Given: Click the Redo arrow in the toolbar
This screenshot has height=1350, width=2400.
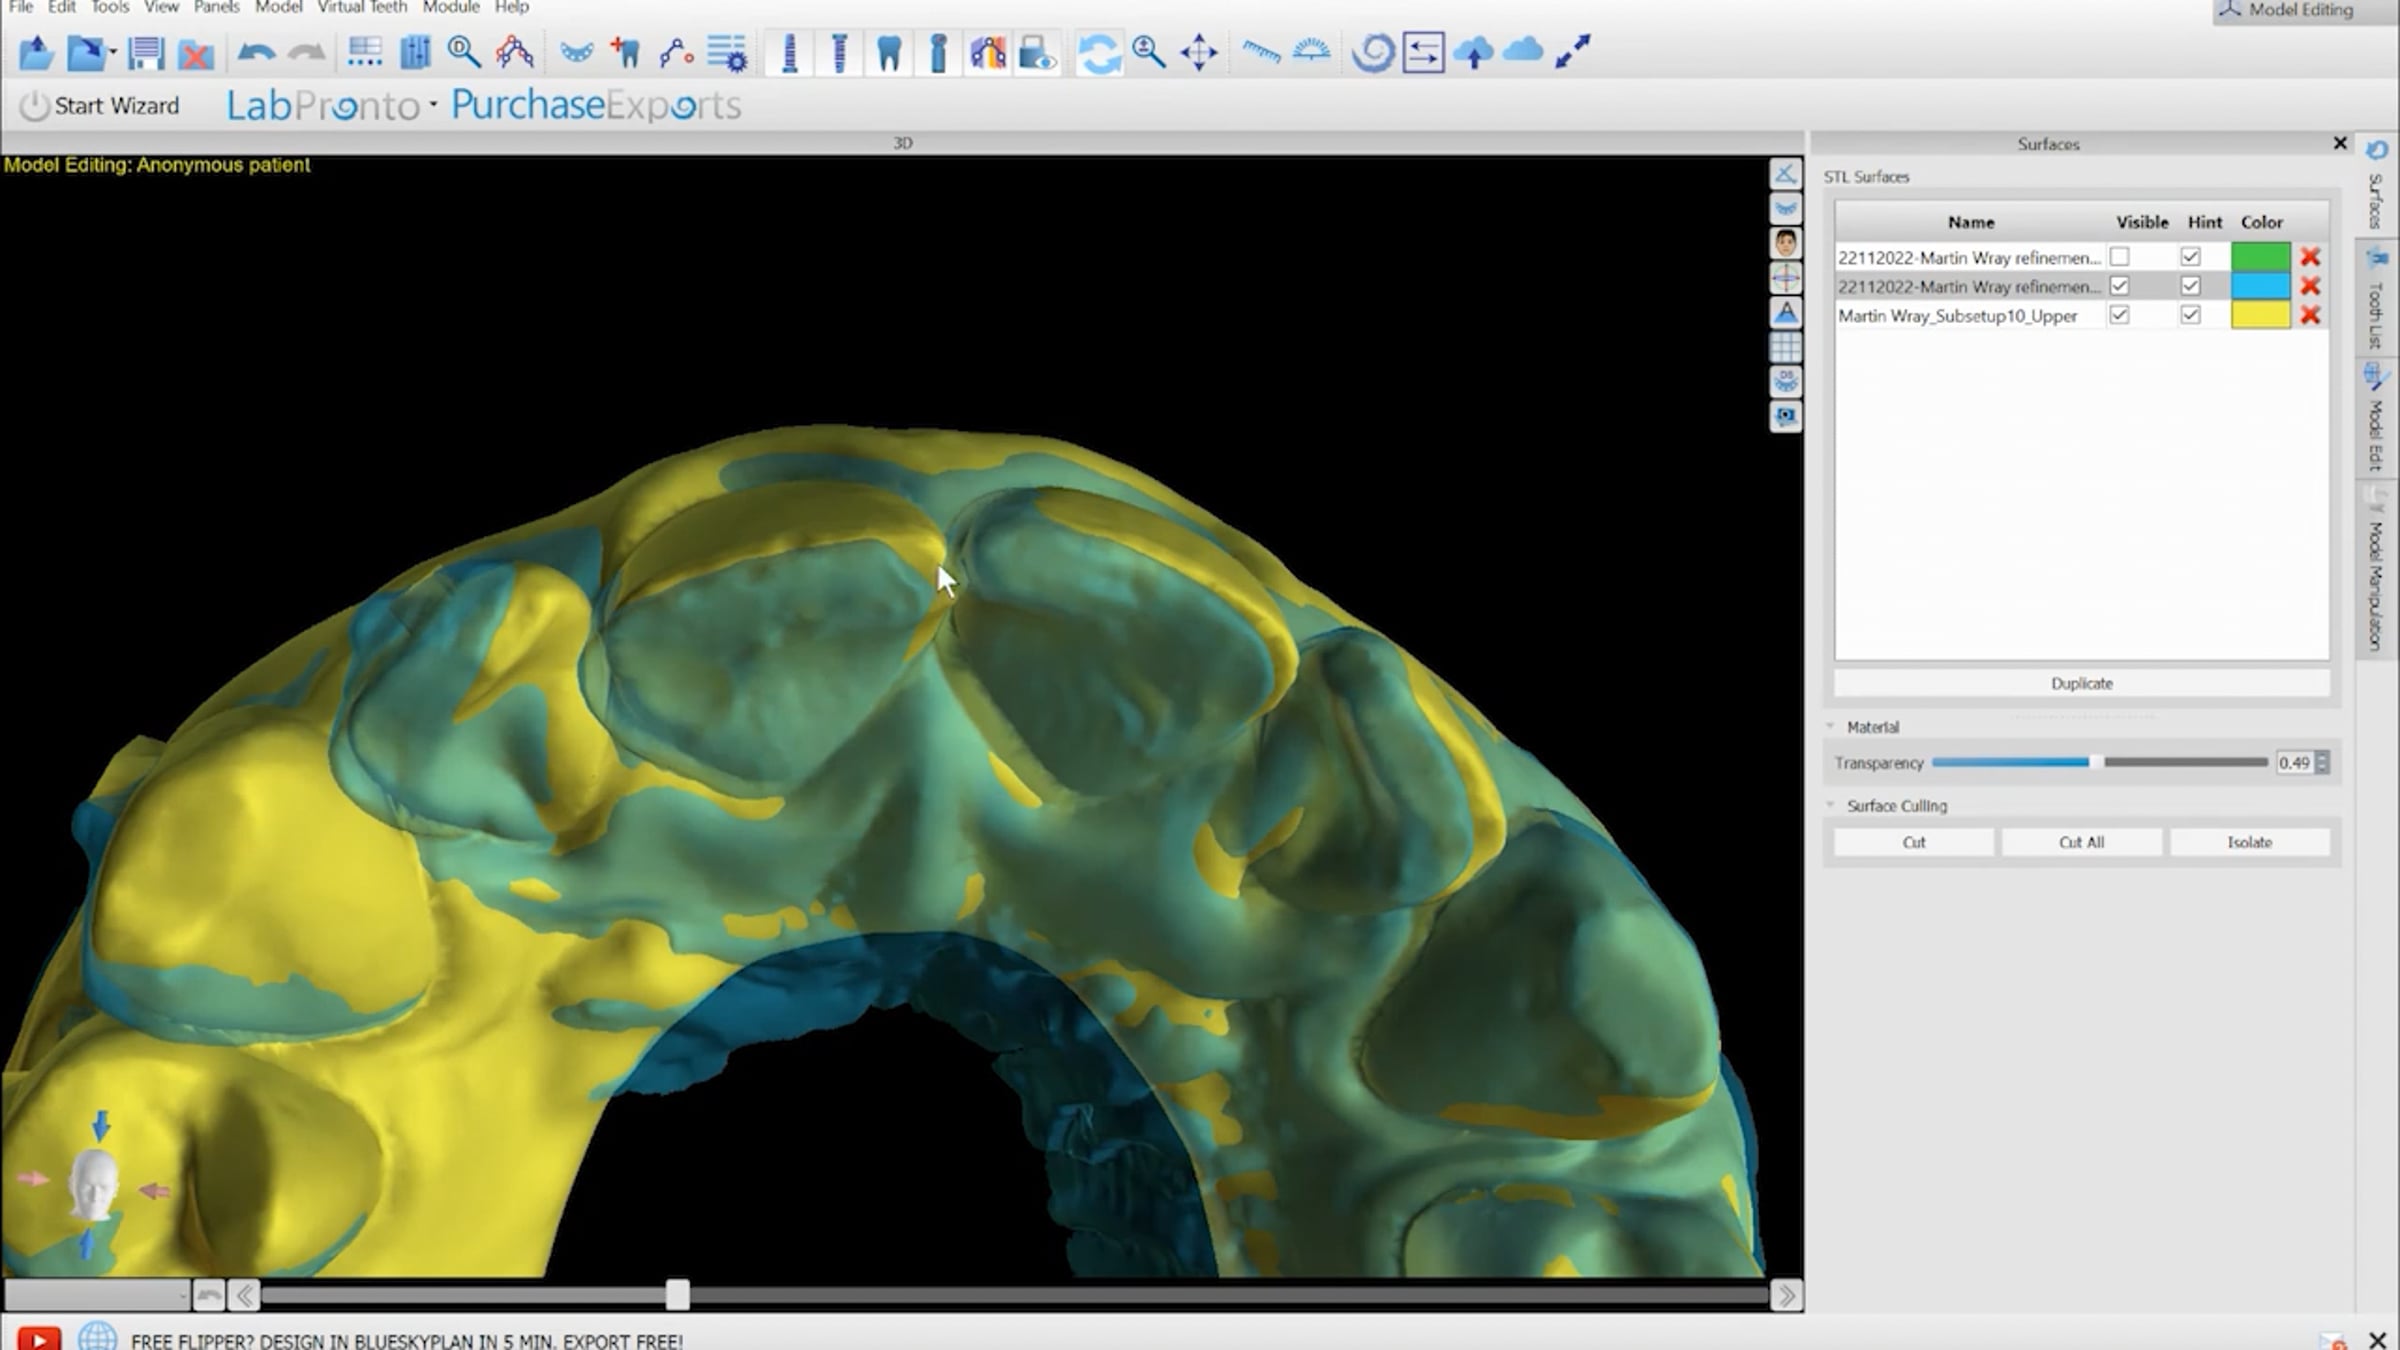Looking at the screenshot, I should 306,52.
